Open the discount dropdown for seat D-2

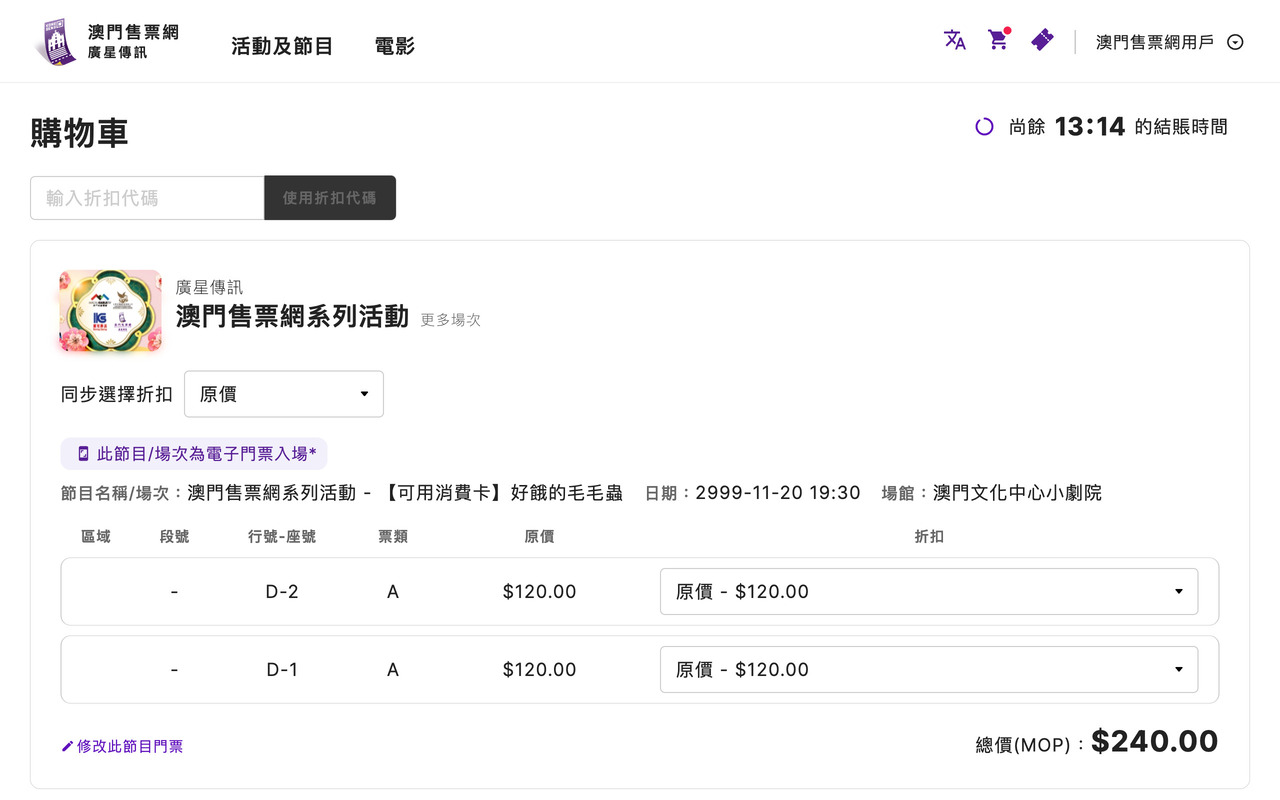929,592
